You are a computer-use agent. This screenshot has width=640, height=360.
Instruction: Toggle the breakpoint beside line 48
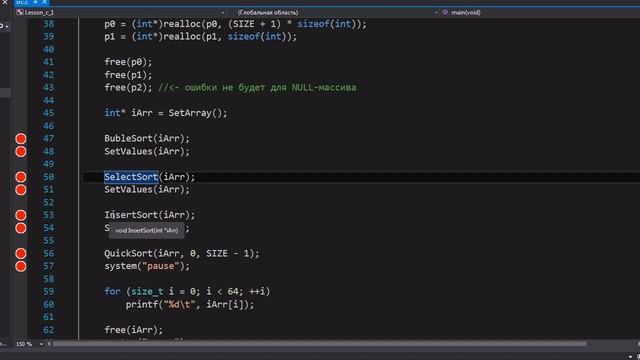[x=21, y=151]
